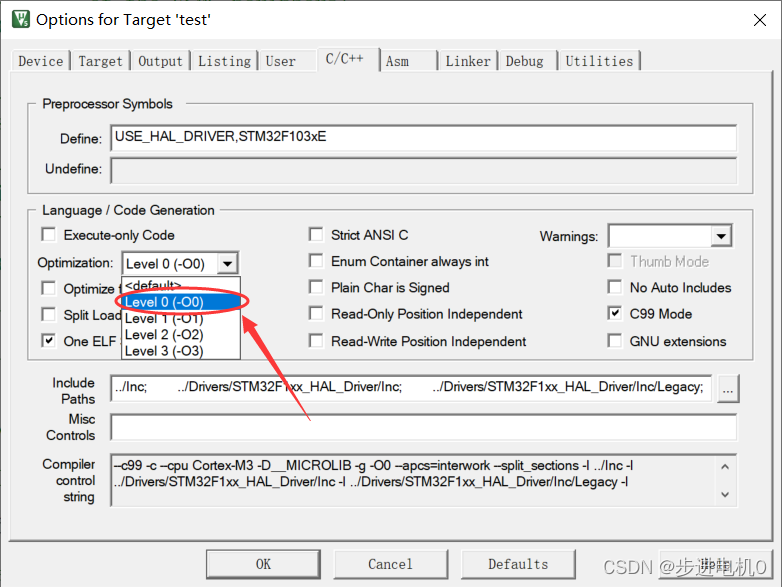Screen dimensions: 782x587
Task: Click the Include Paths text field
Action: (x=411, y=388)
